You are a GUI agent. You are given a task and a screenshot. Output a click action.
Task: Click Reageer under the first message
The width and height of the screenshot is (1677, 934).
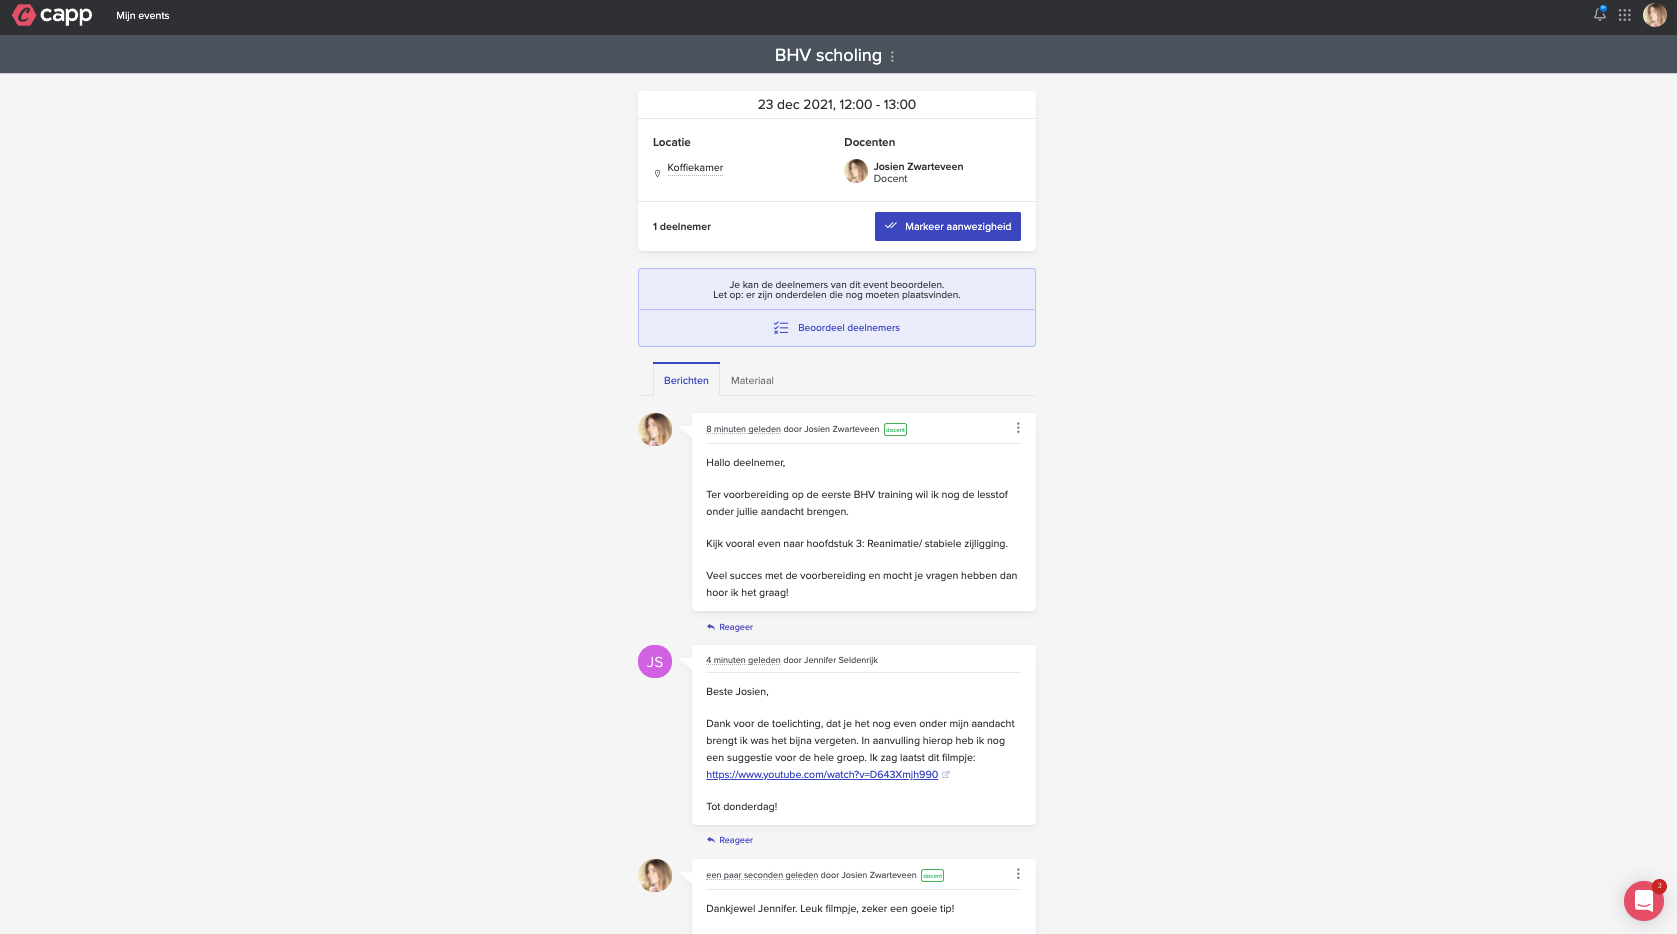(x=735, y=627)
